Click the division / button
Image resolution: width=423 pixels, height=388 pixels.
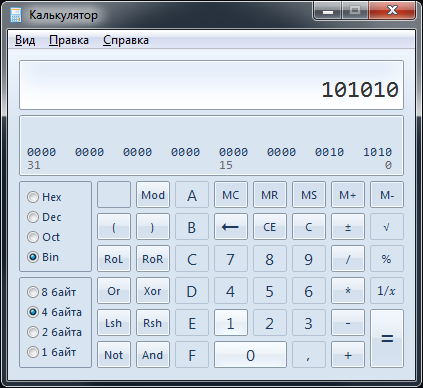coord(348,259)
